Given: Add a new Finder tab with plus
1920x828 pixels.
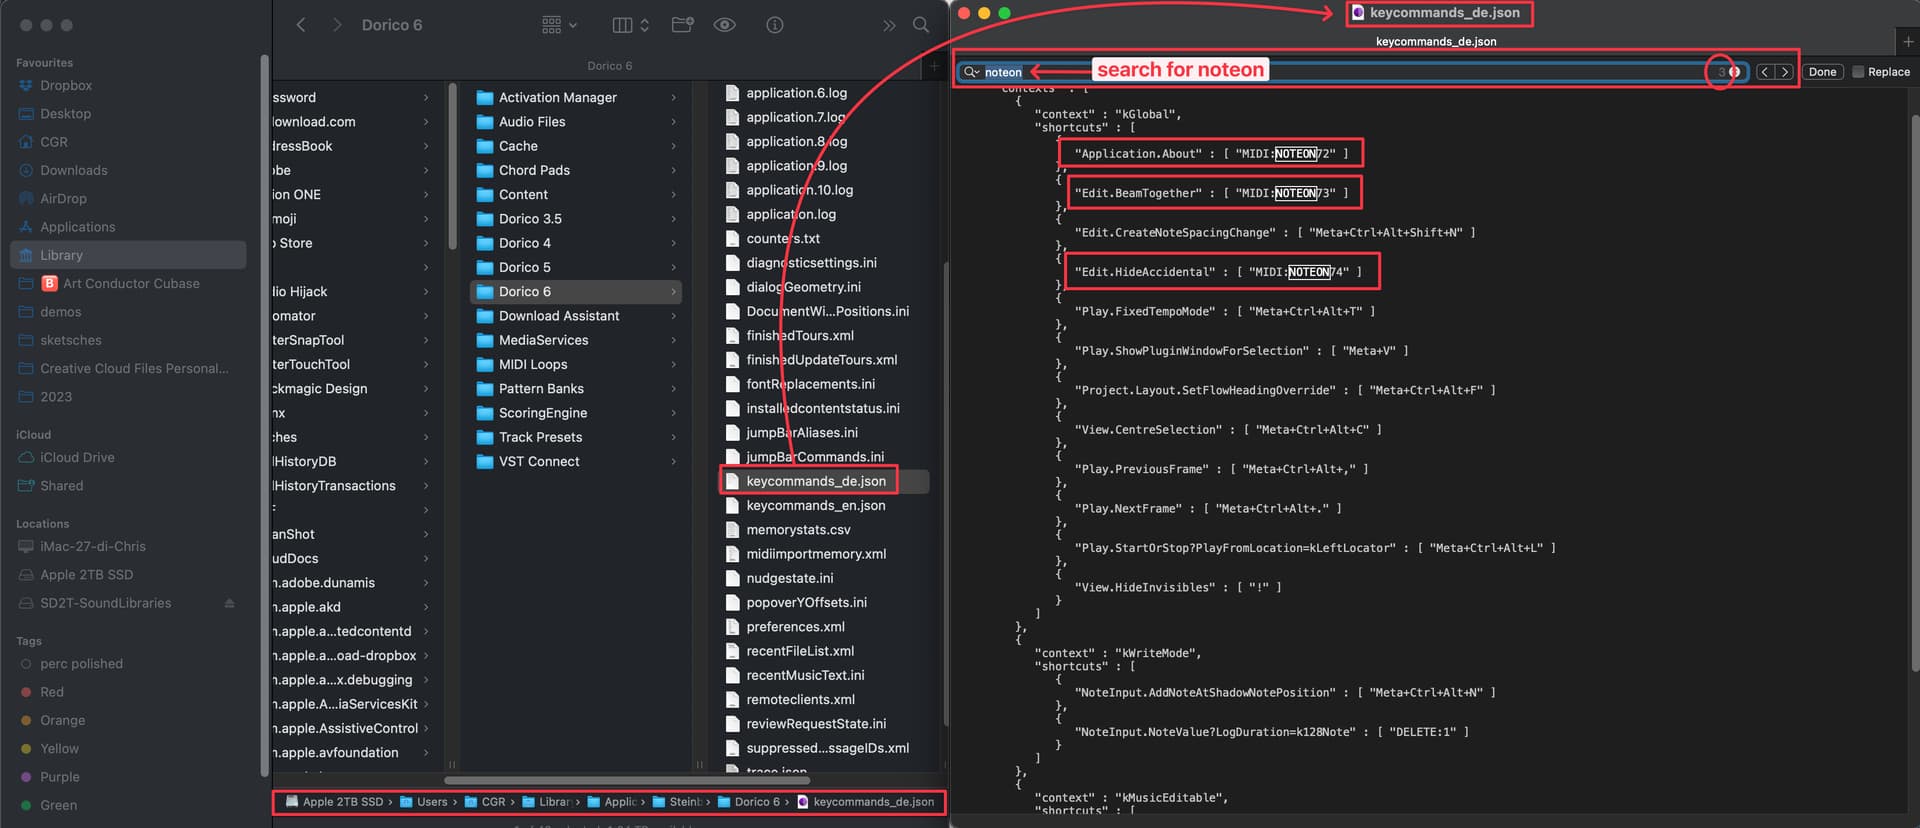Looking at the screenshot, I should point(934,66).
